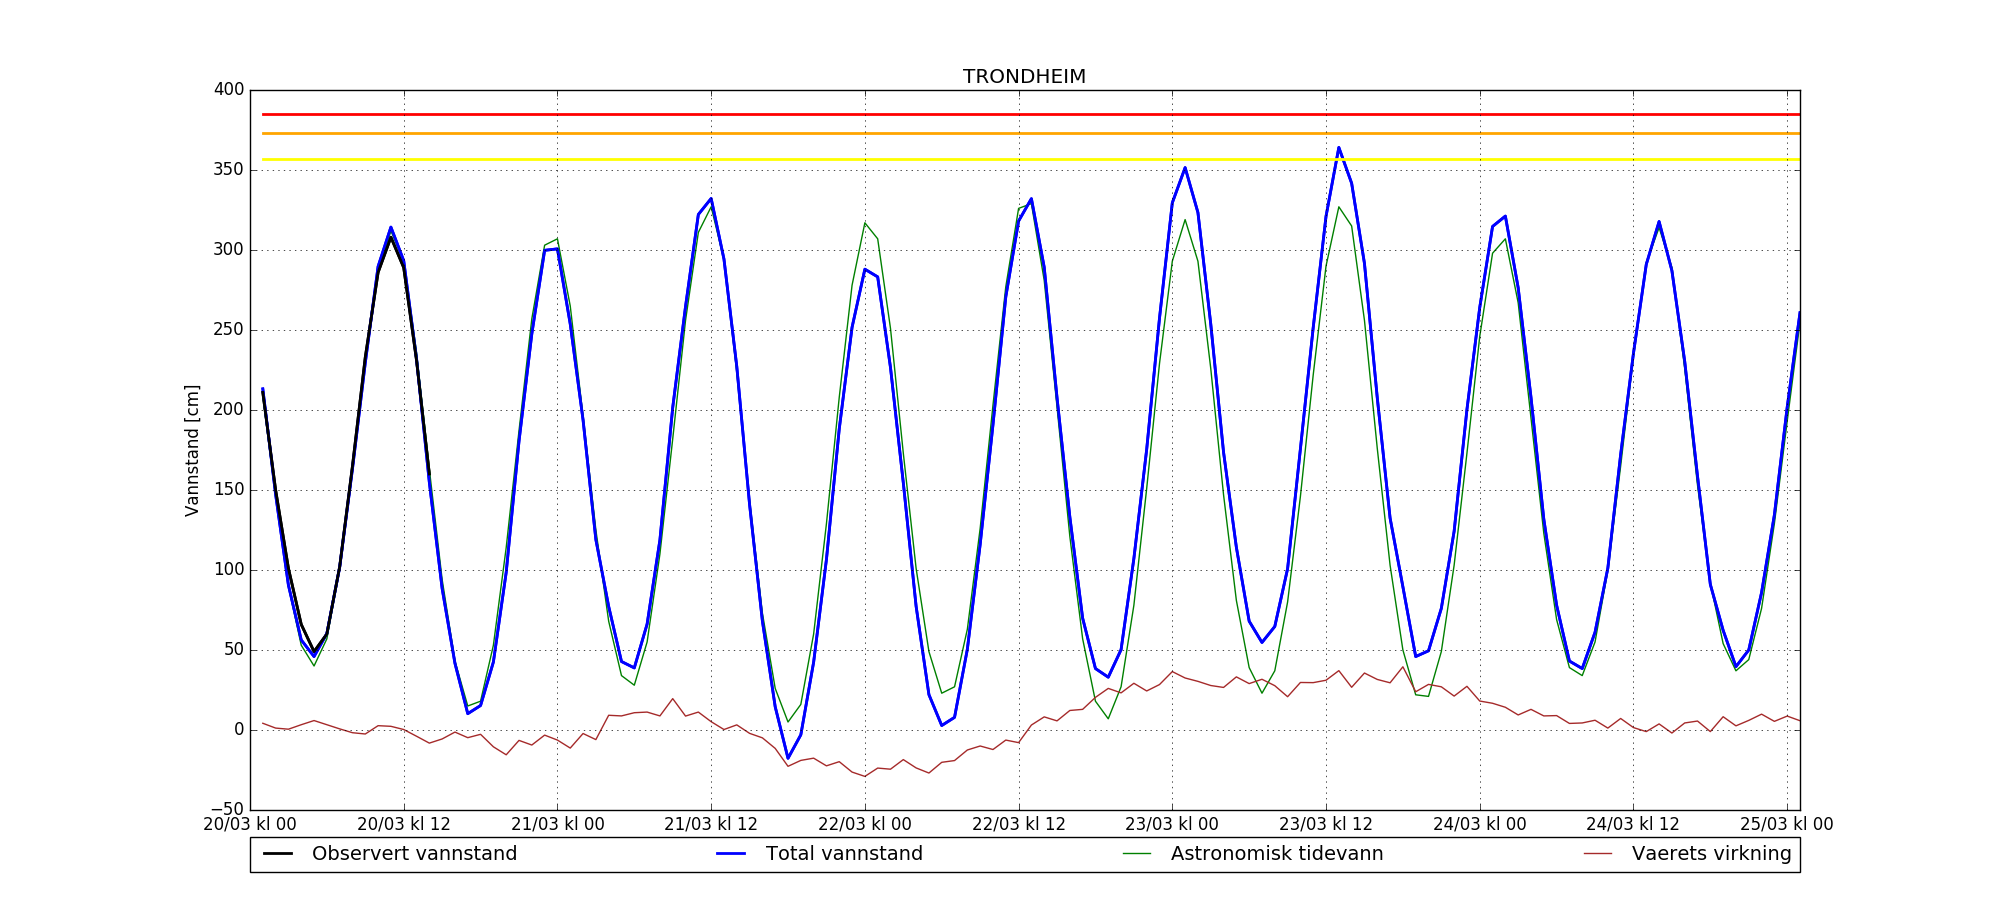
Task: Click the 24/03 kl 12 x-axis label
Action: (x=1633, y=825)
